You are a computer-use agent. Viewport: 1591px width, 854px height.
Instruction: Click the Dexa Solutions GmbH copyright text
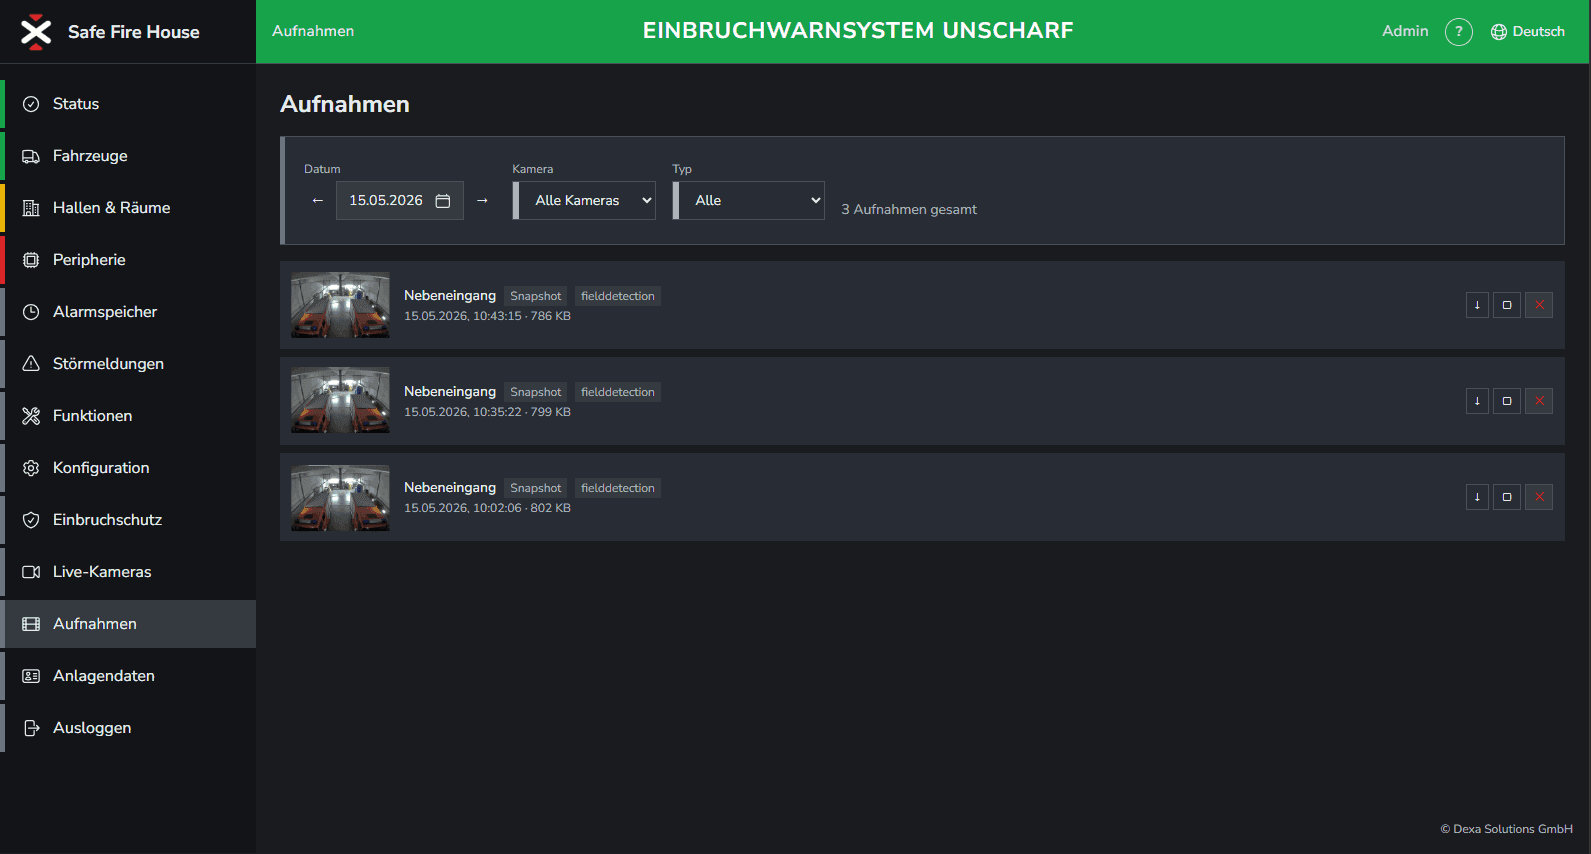pos(1506,829)
